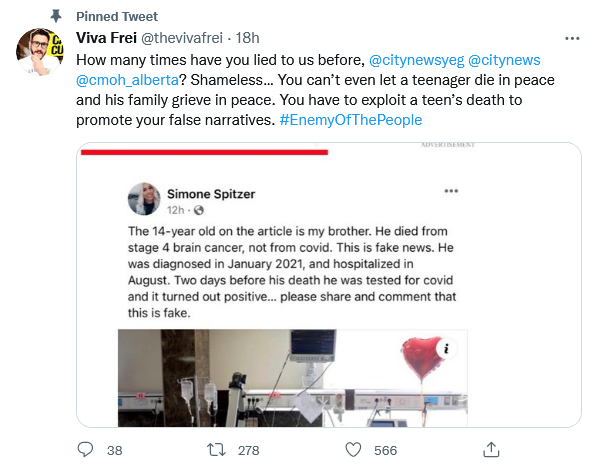Open the @cmoh_alberta mention

(x=127, y=80)
